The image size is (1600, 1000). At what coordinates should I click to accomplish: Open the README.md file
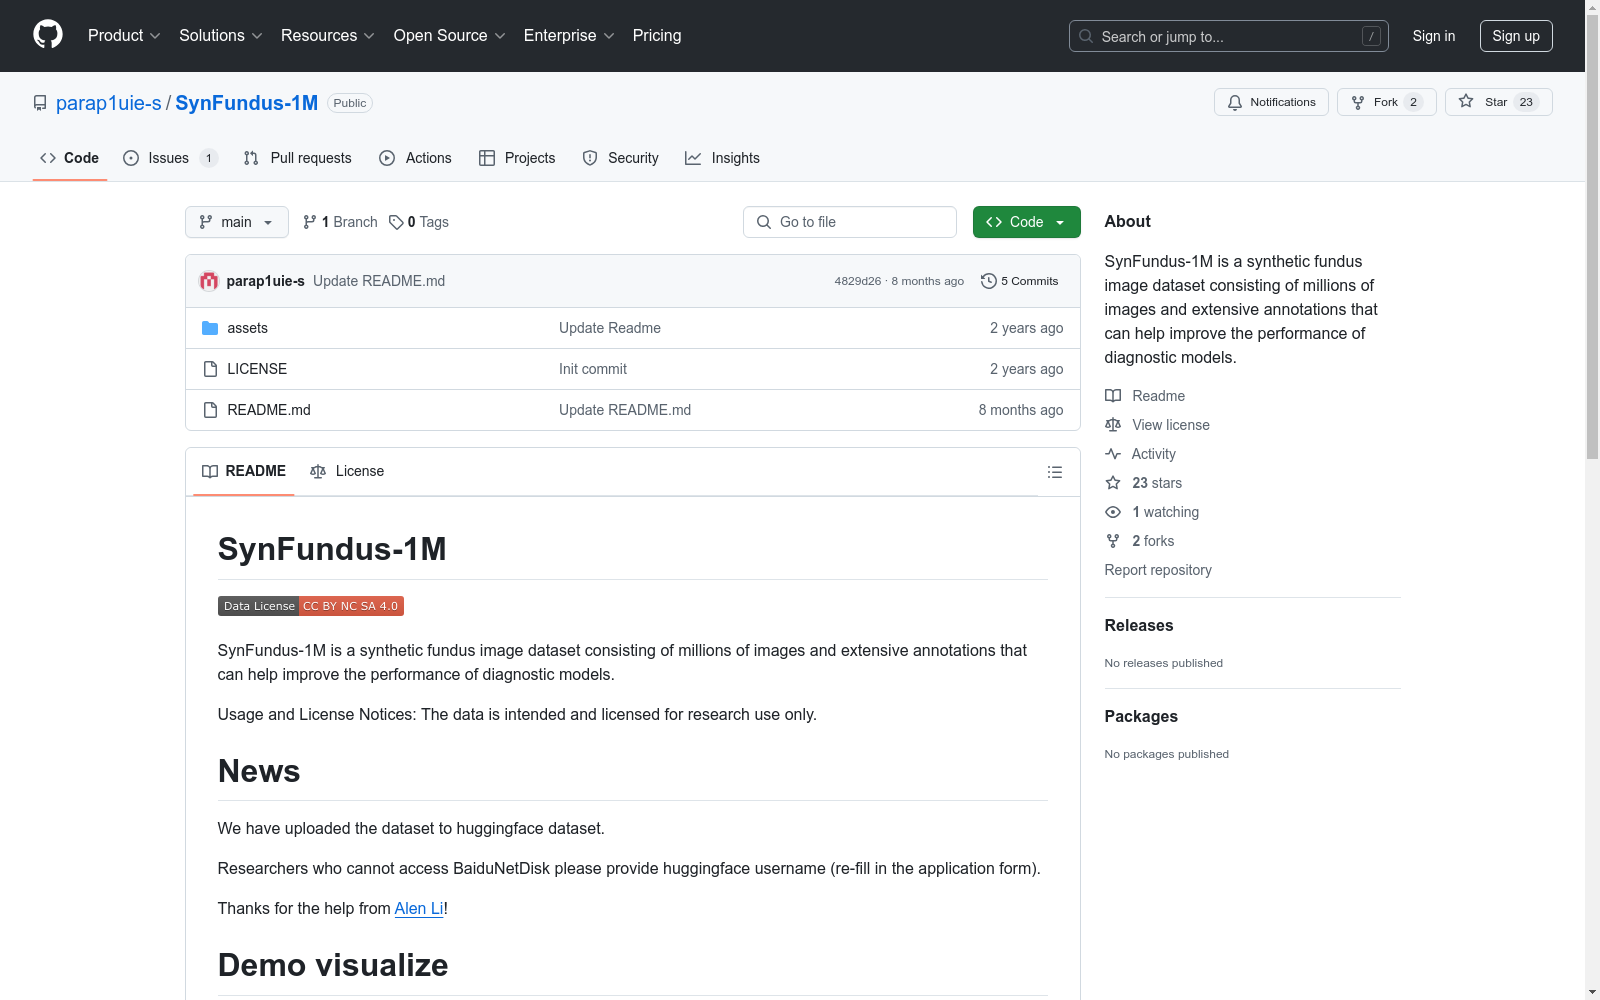point(269,410)
